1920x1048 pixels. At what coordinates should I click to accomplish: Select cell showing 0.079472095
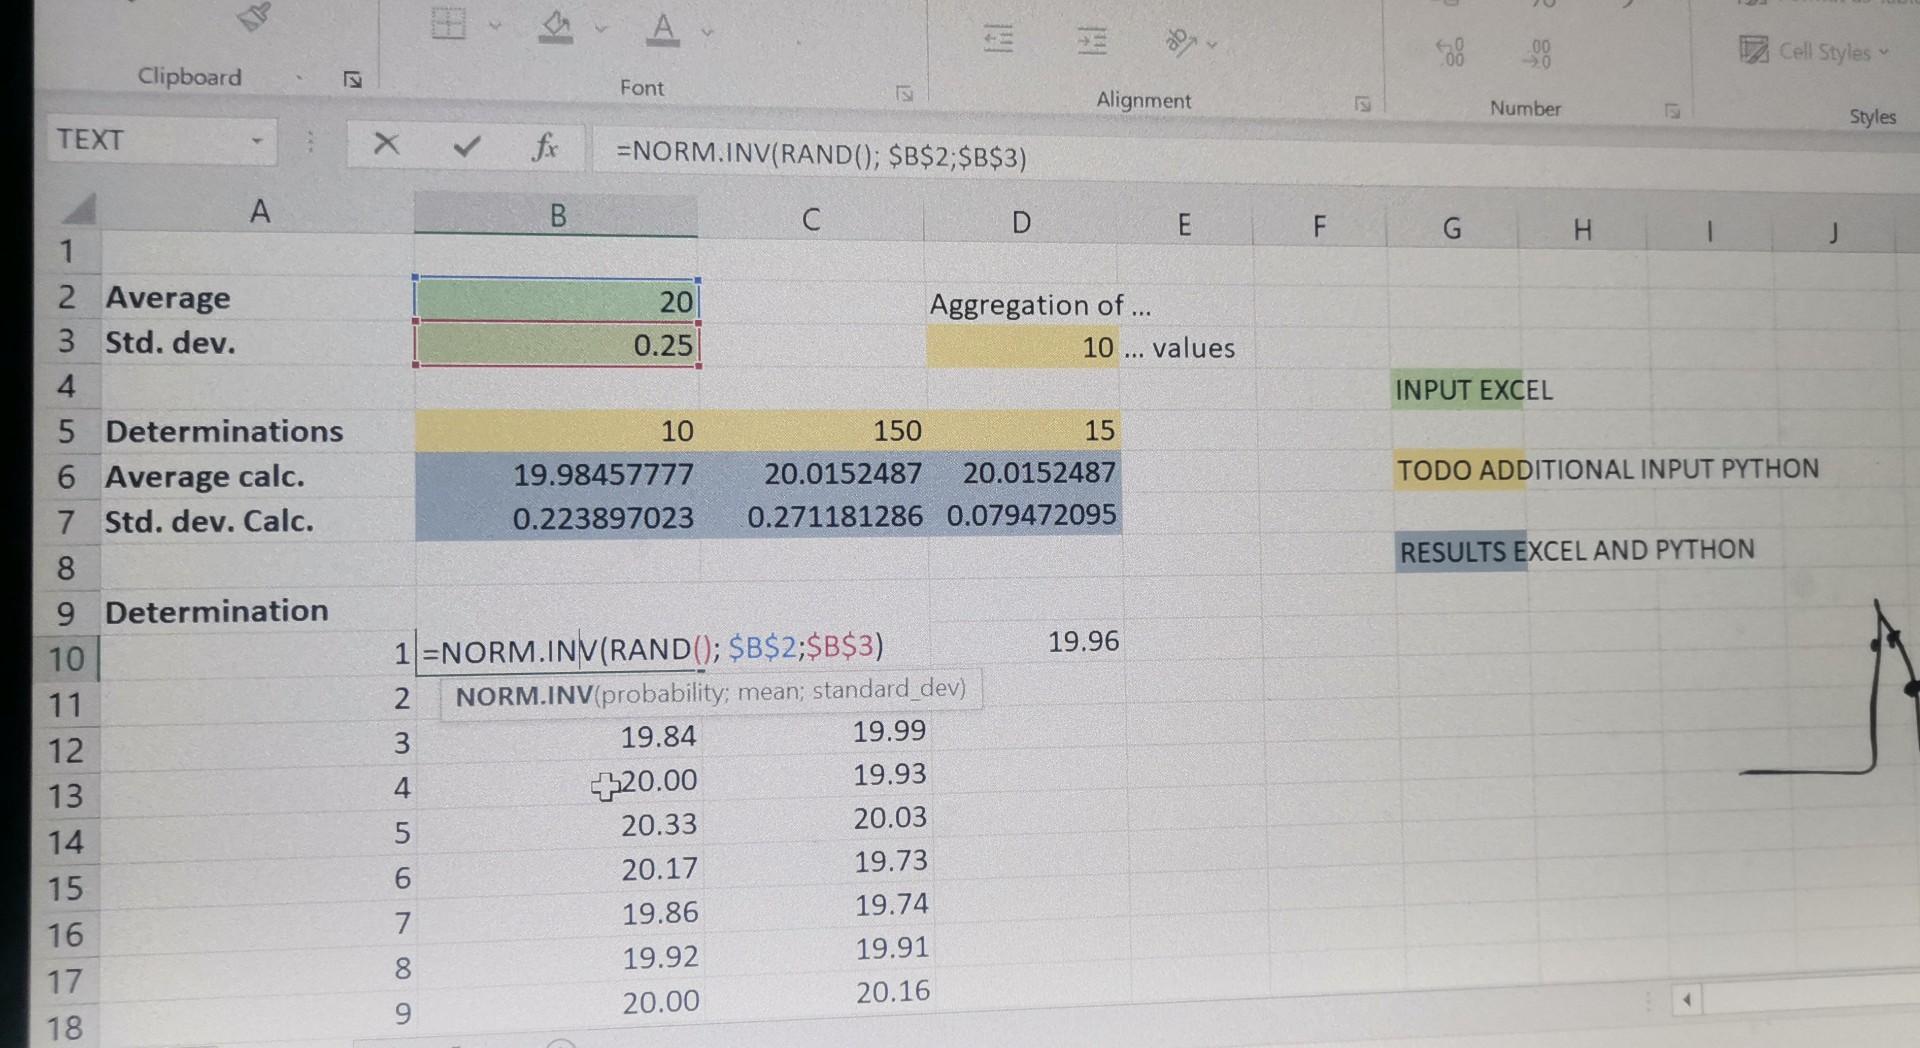click(x=1025, y=515)
